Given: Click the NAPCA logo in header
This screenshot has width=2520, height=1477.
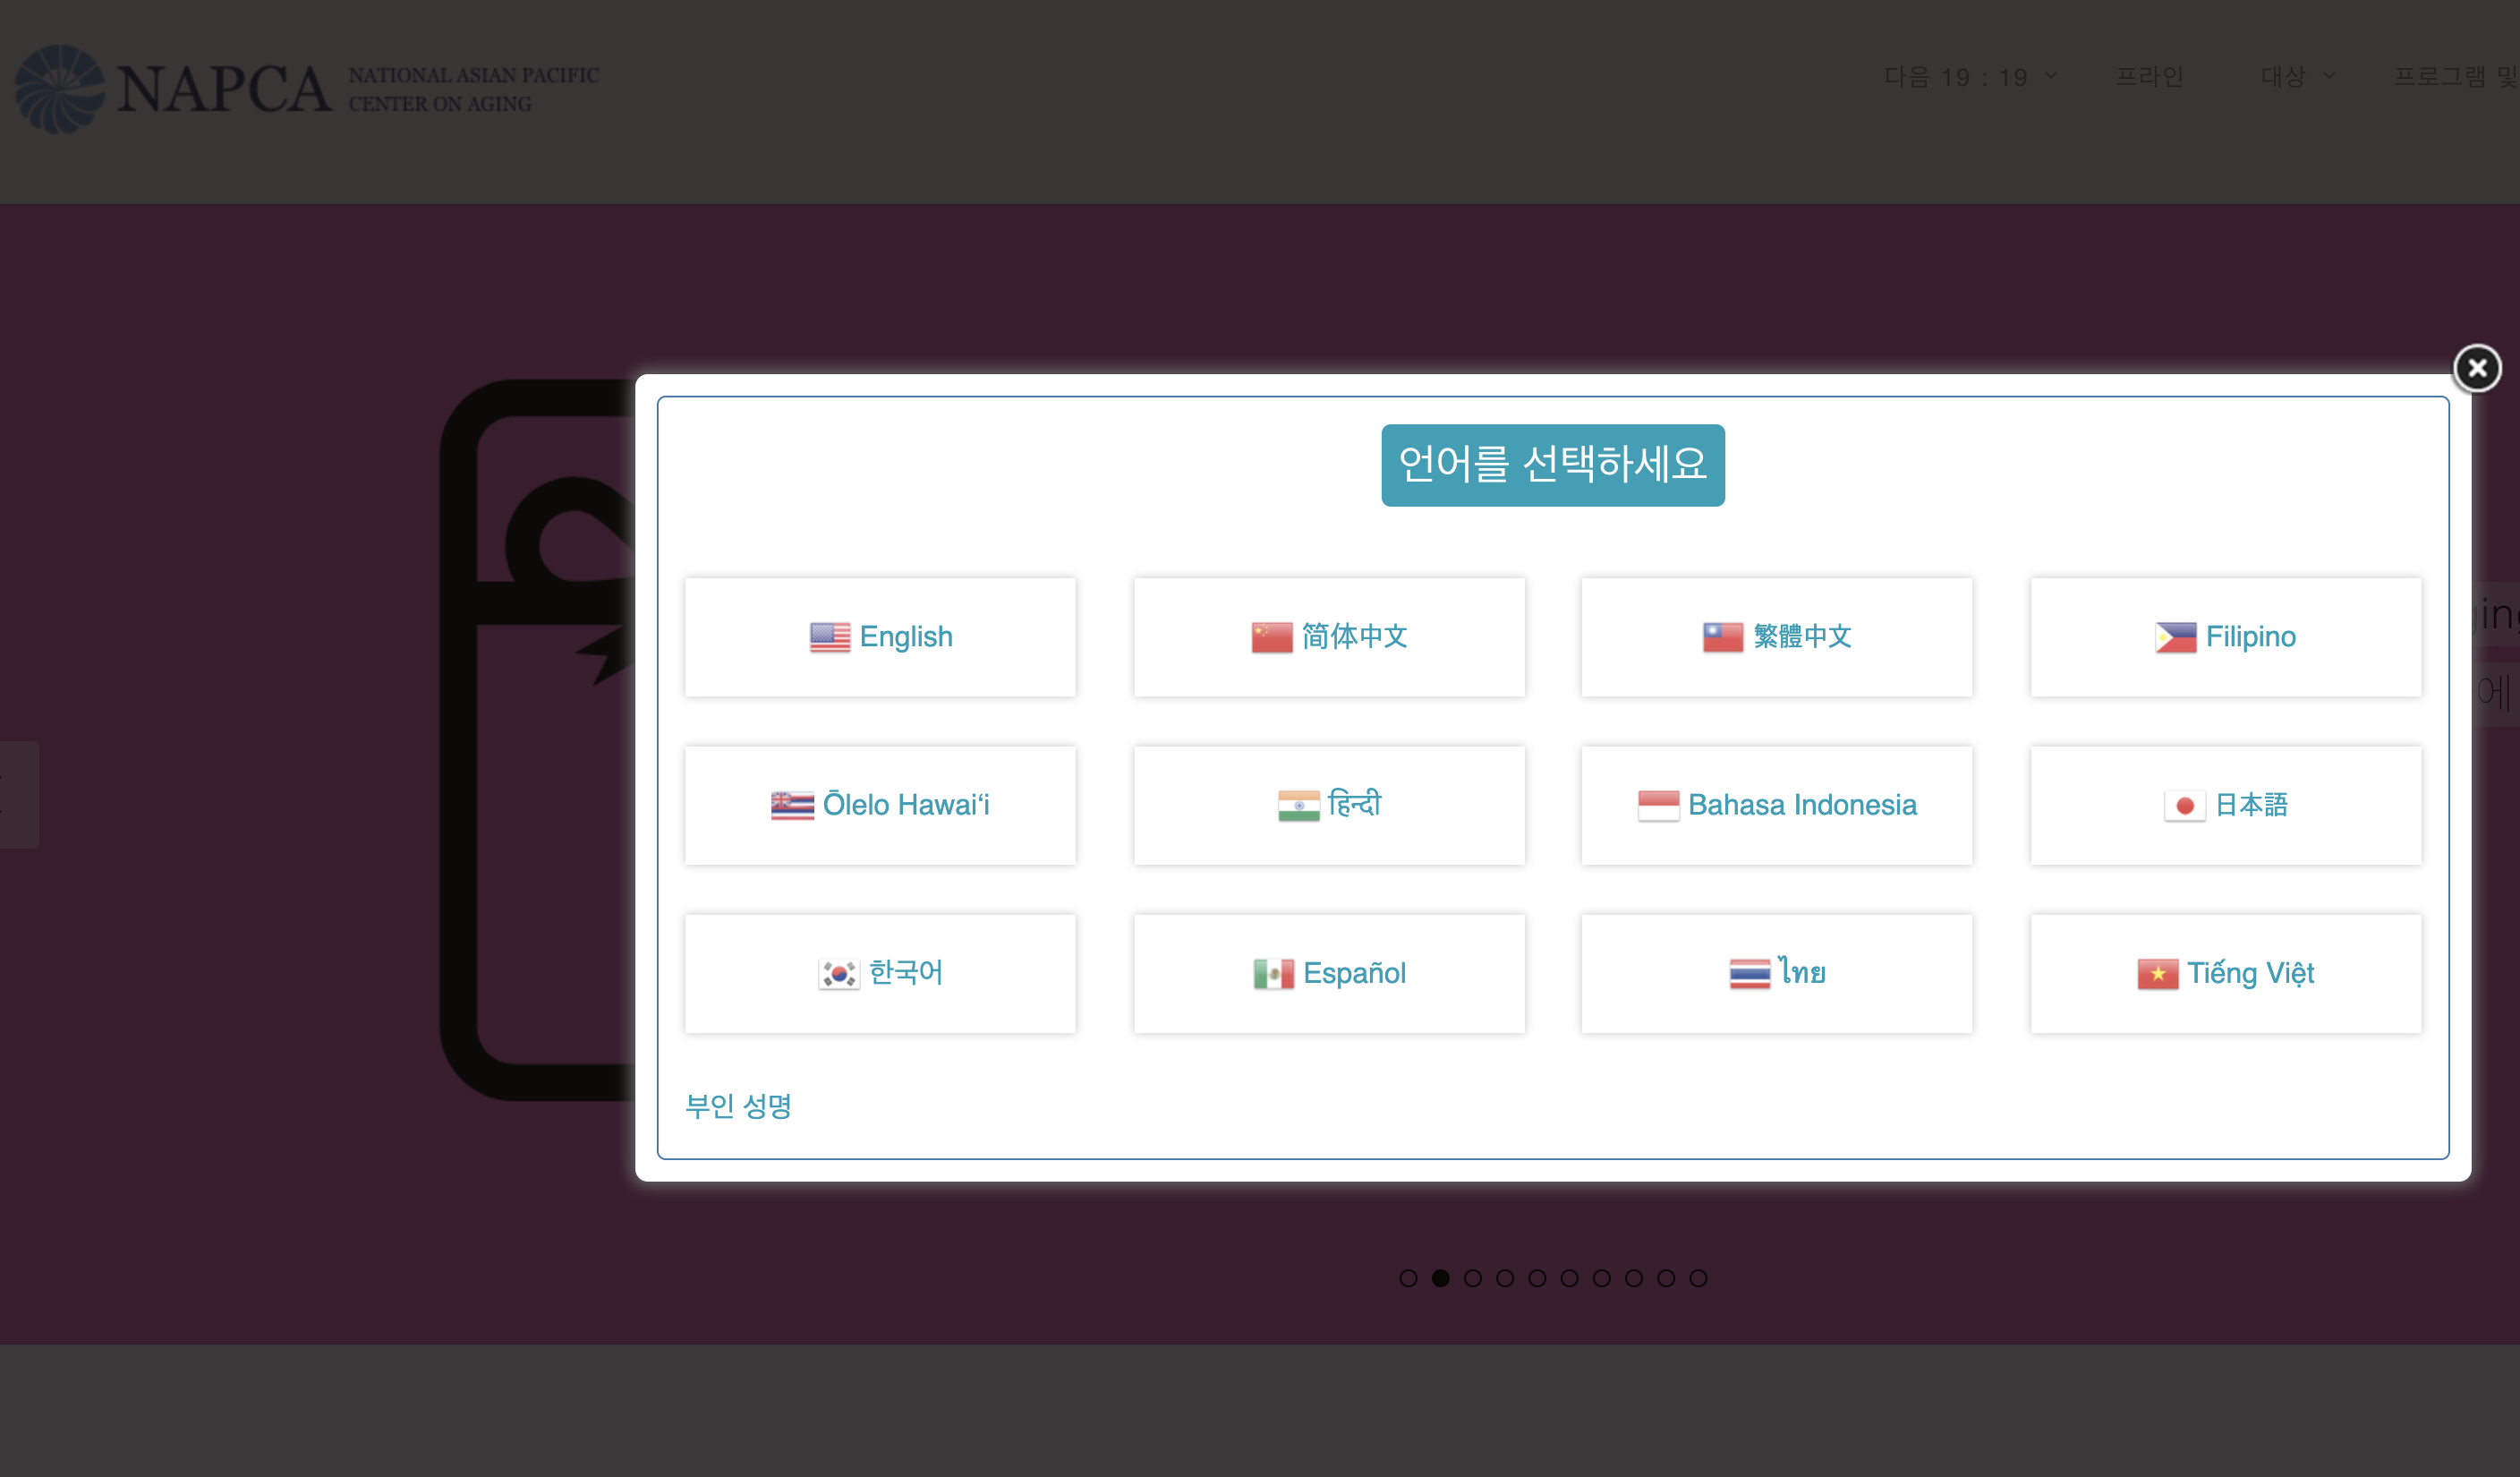Looking at the screenshot, I should click(x=306, y=89).
